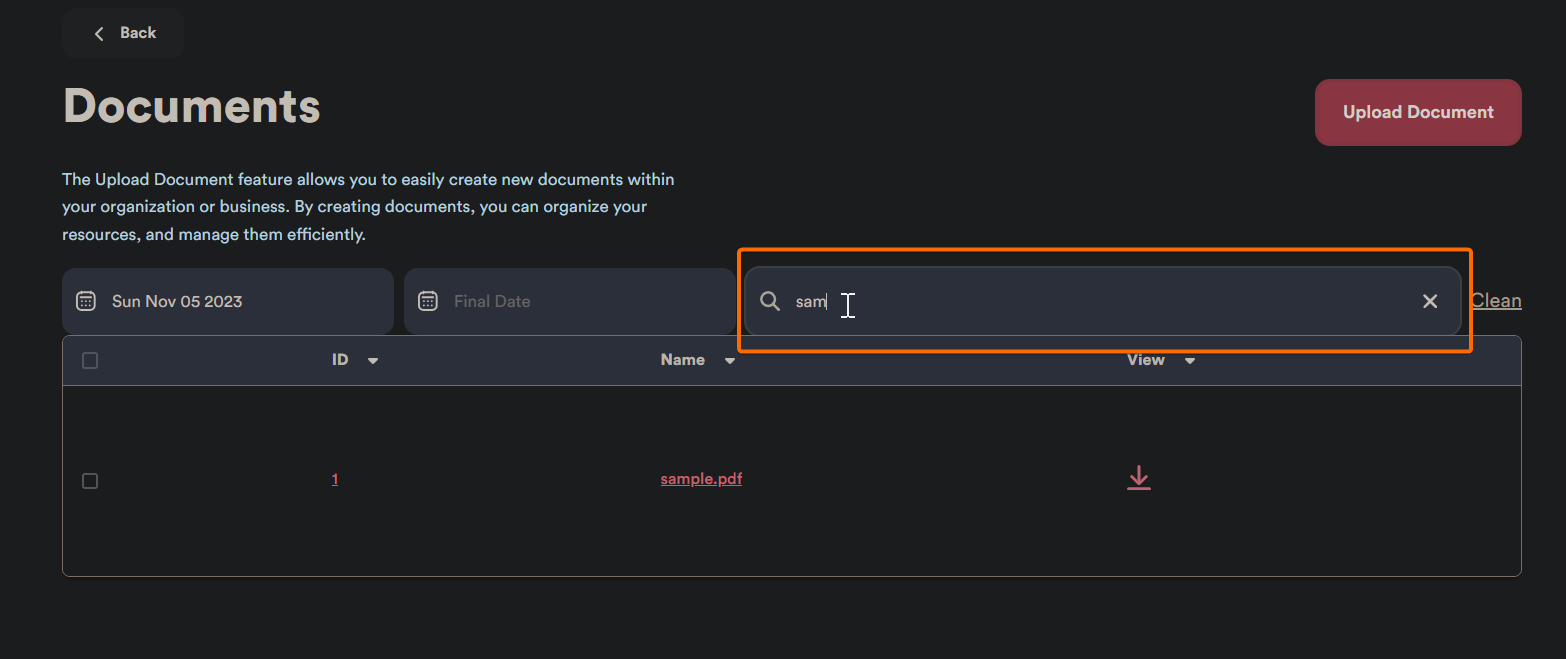Check the checkbox for the sample.pdf row
The height and width of the screenshot is (659, 1566).
tap(90, 481)
